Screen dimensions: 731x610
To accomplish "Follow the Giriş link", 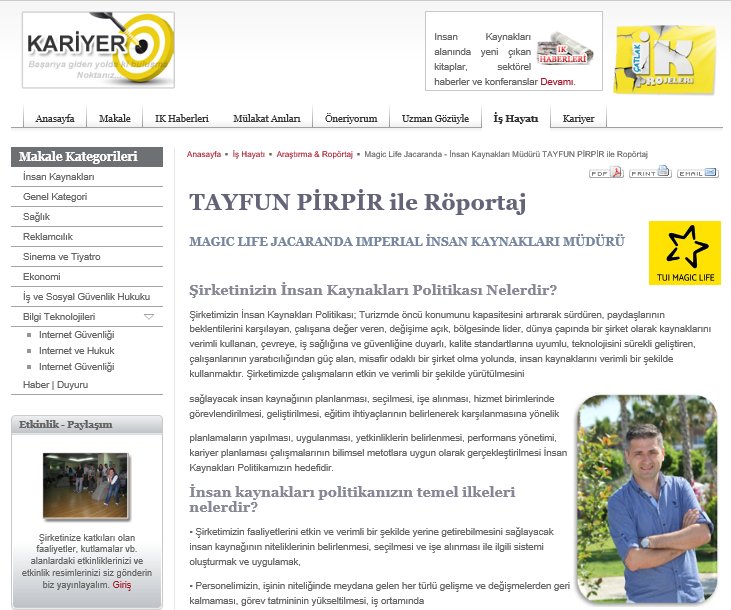I will point(122,585).
